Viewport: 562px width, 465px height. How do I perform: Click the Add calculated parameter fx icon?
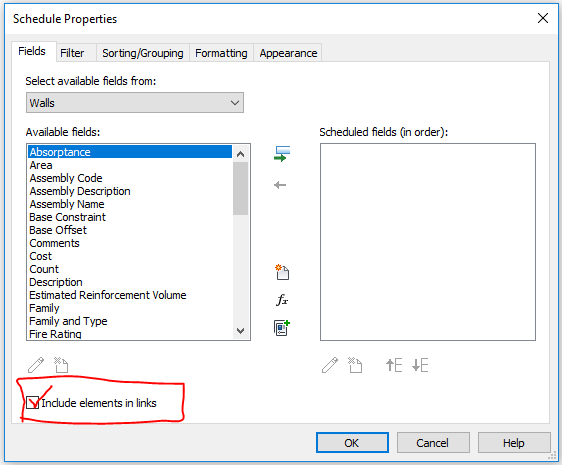(282, 300)
